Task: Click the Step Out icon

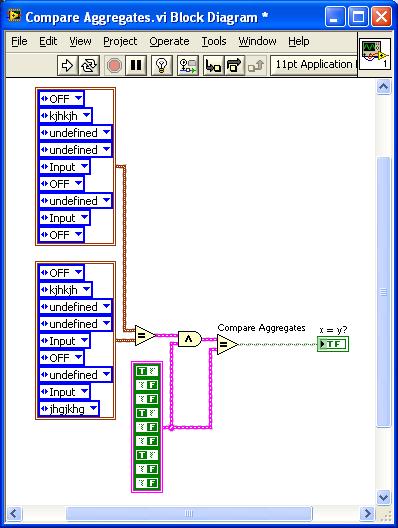Action: click(256, 65)
